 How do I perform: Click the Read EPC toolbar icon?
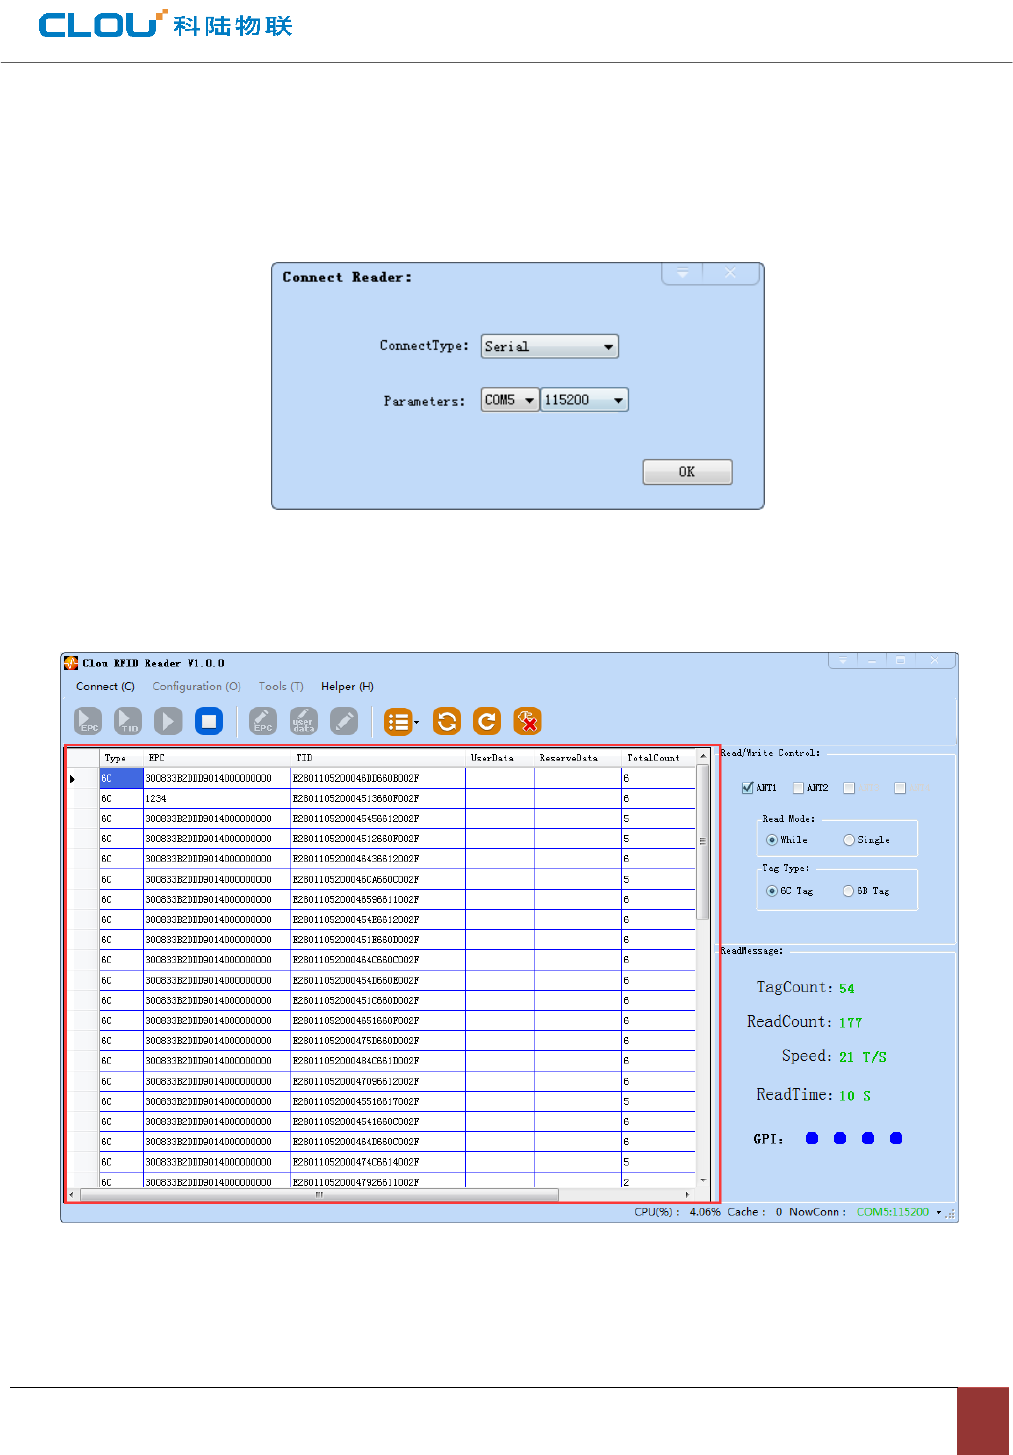[x=88, y=721]
